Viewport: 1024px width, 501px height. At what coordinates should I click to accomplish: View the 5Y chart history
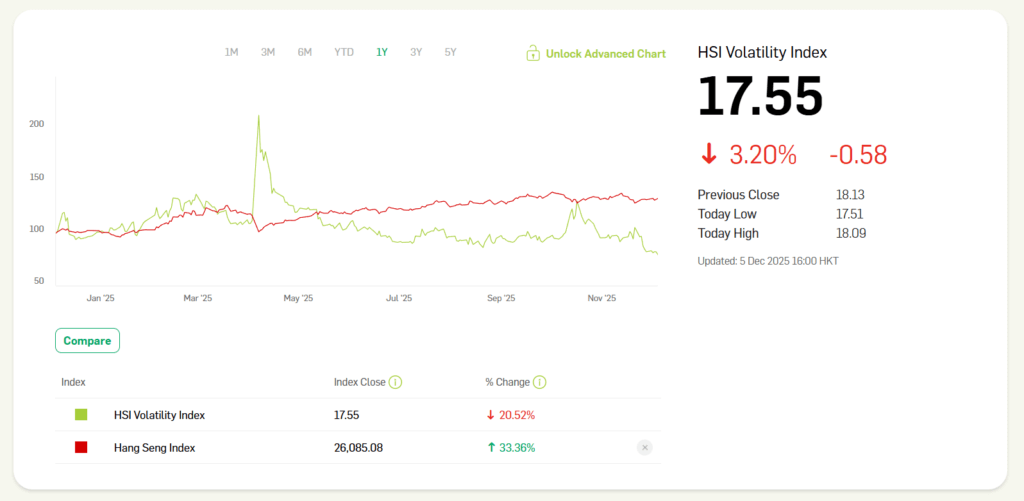(x=450, y=52)
